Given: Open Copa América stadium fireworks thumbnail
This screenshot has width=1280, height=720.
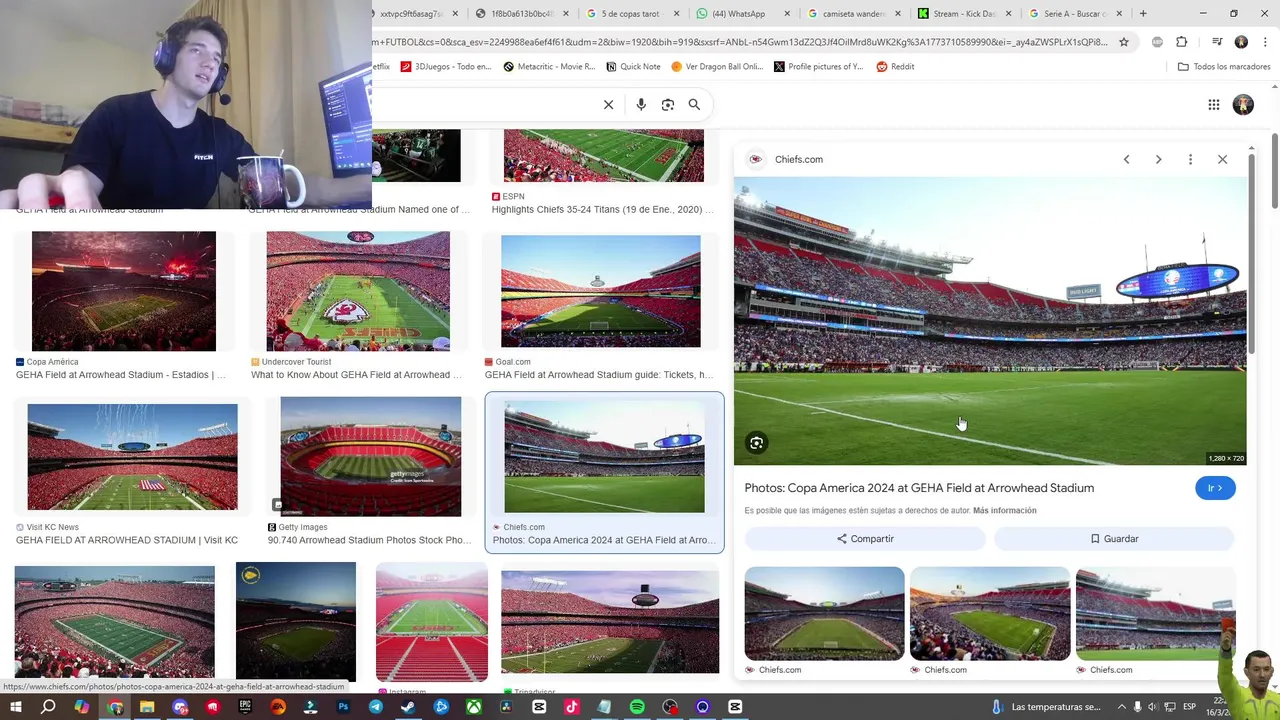Looking at the screenshot, I should pos(124,291).
